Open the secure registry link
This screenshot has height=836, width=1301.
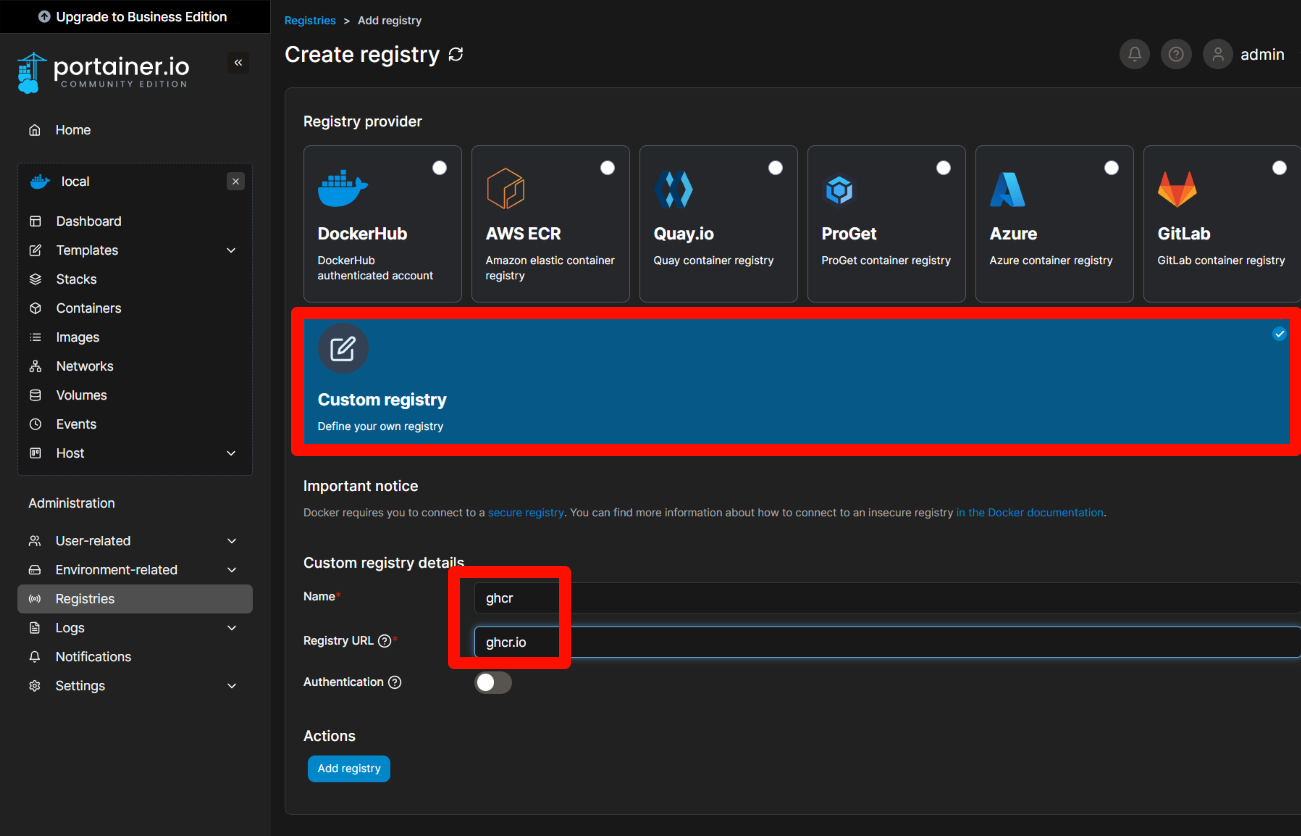pos(526,513)
